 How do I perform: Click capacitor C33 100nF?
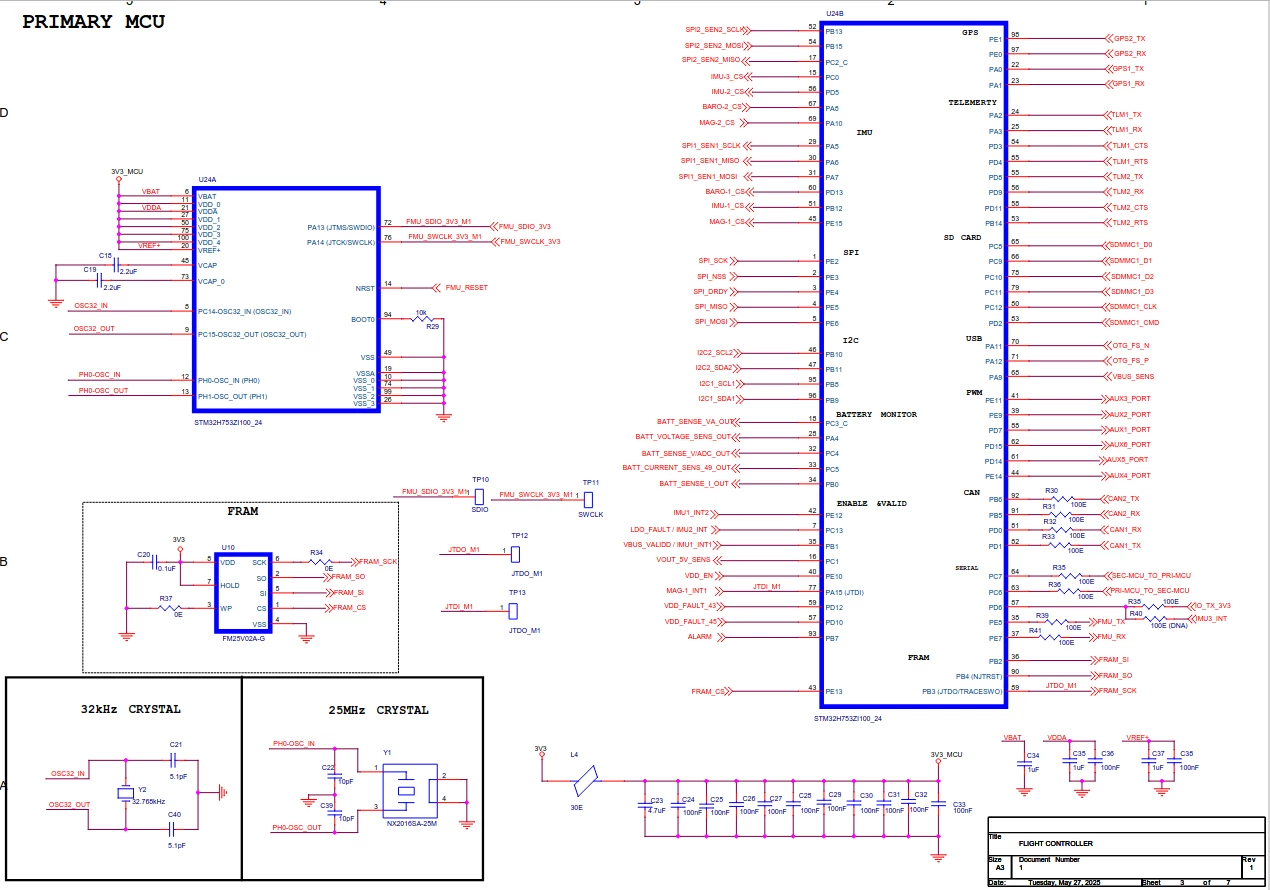click(x=940, y=802)
